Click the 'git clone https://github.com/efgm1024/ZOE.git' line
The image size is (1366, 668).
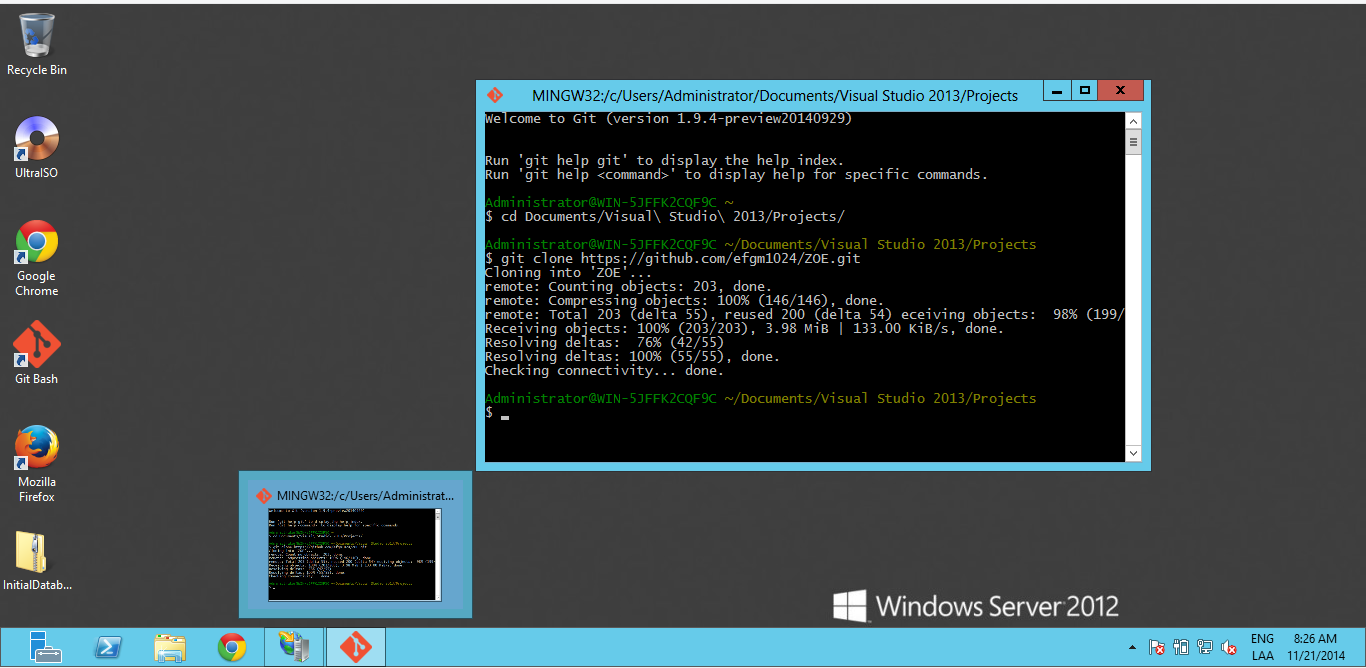[672, 258]
